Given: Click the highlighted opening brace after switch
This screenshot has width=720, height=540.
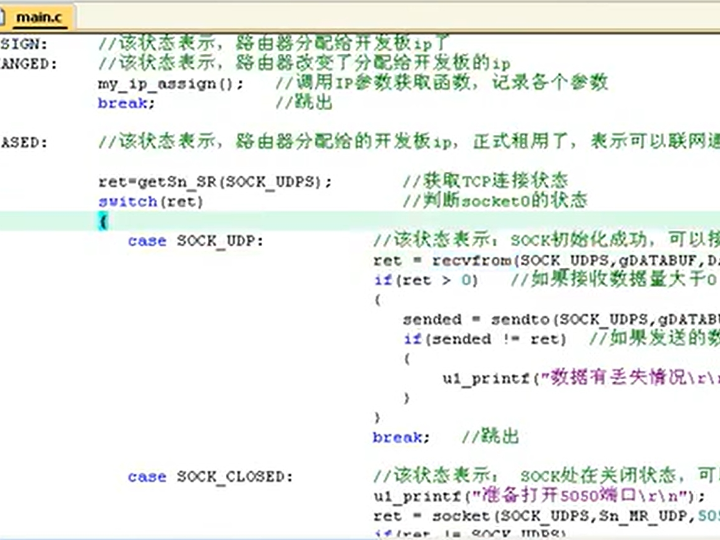Looking at the screenshot, I should tap(102, 221).
